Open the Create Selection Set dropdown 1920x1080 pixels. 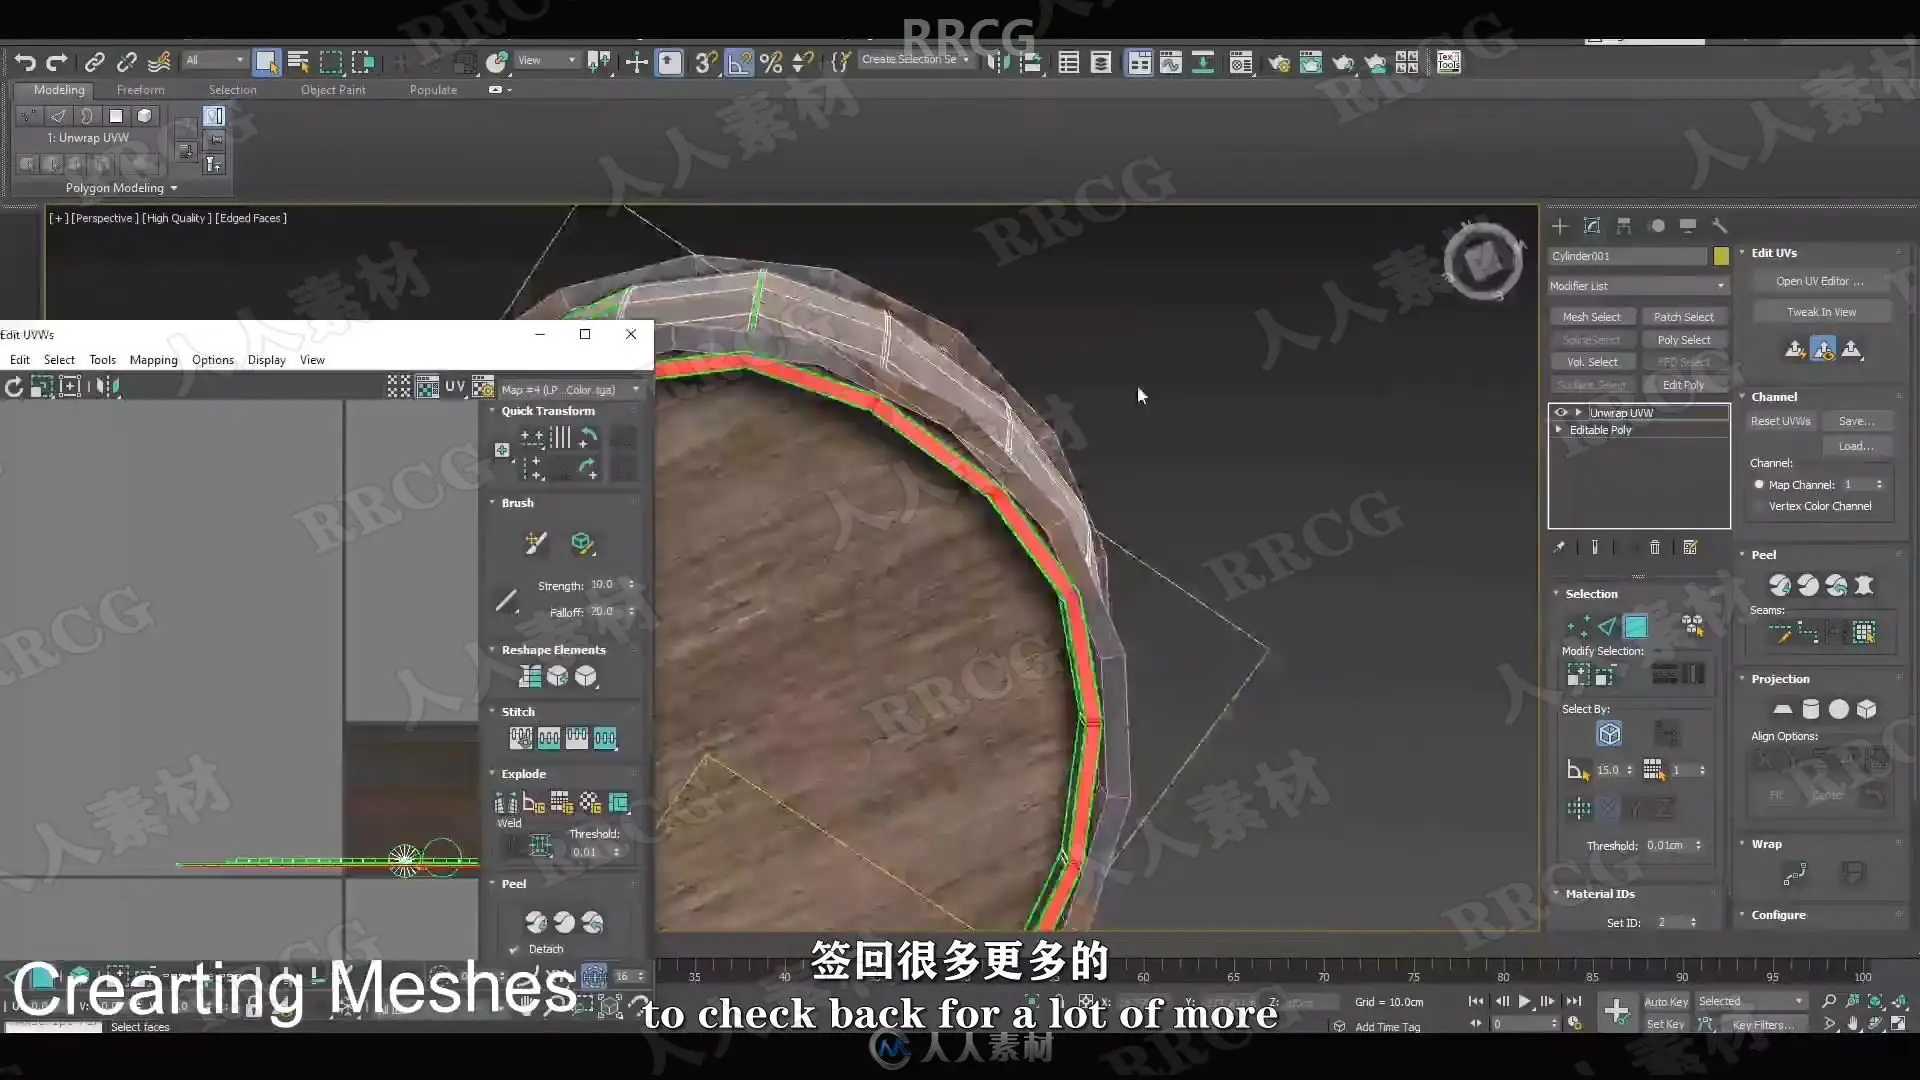tap(915, 60)
